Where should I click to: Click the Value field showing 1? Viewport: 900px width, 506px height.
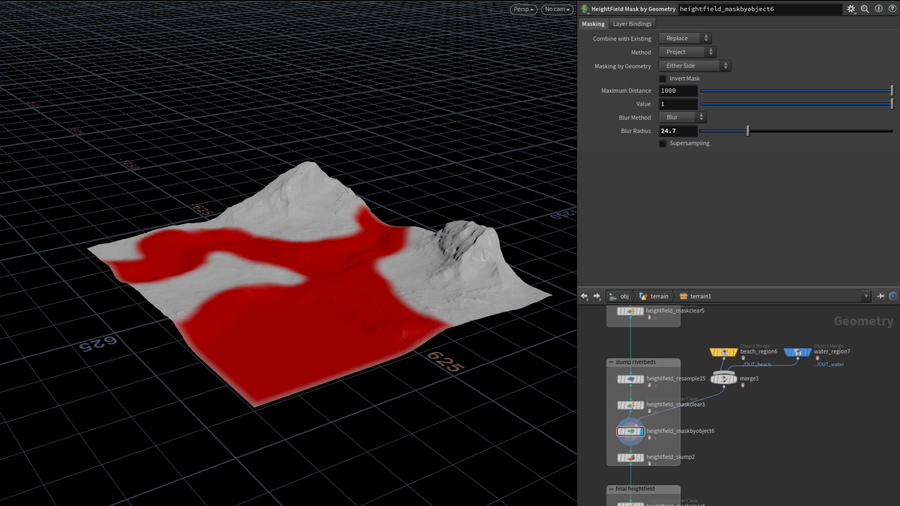point(678,104)
